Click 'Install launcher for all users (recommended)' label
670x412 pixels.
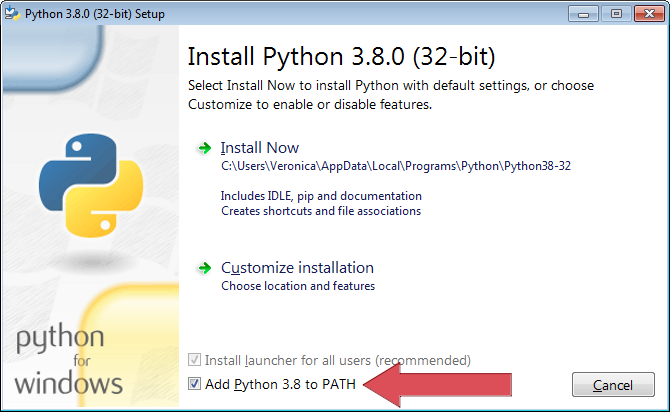(x=338, y=360)
